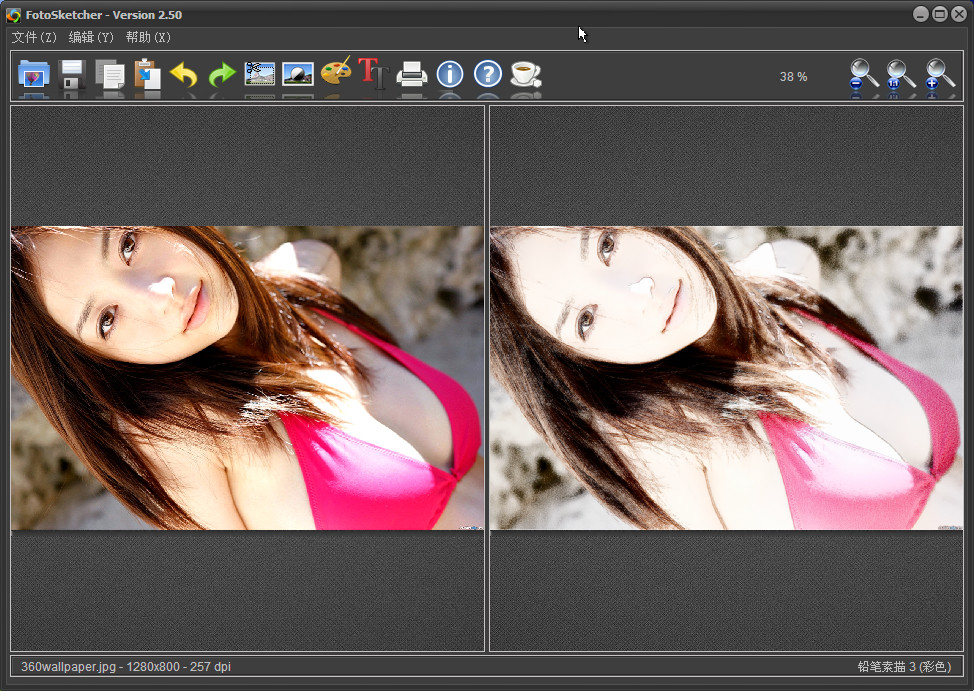Print the image with the printer icon
The width and height of the screenshot is (974, 691).
click(412, 75)
